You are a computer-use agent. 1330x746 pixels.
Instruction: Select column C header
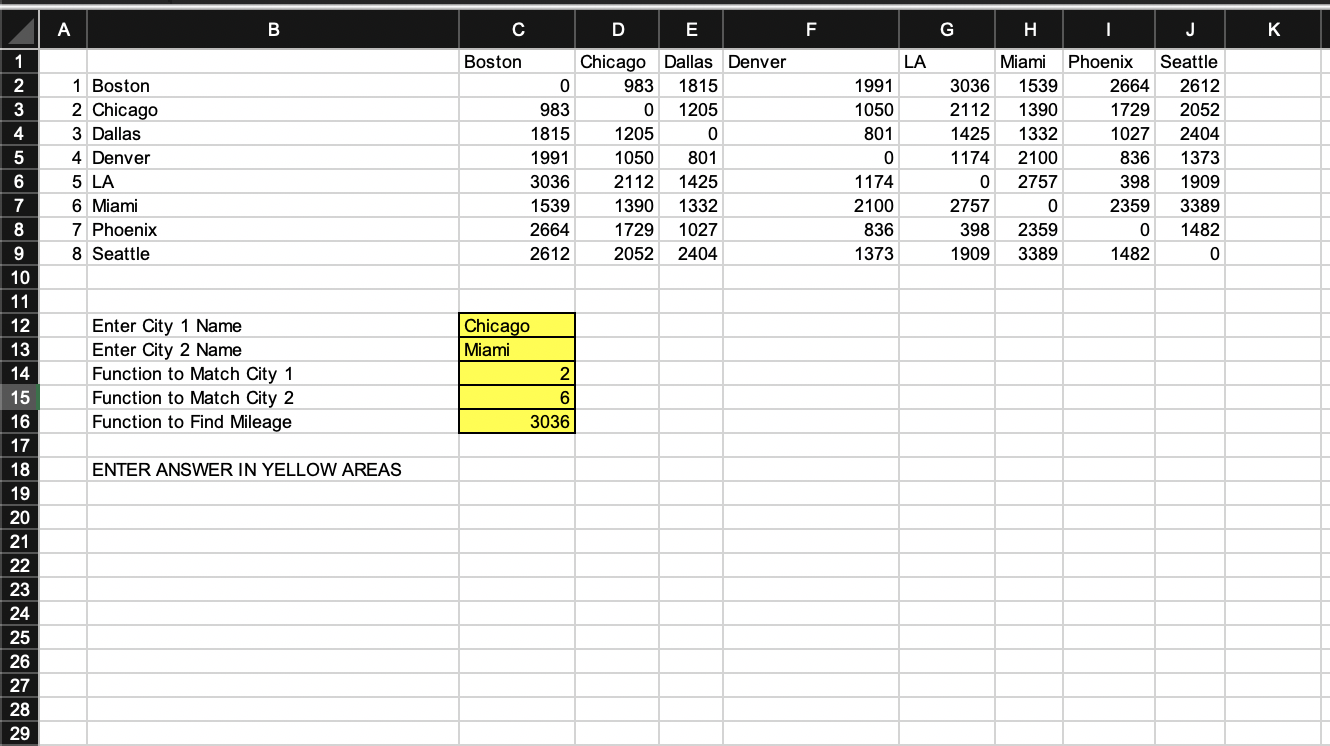tap(517, 30)
